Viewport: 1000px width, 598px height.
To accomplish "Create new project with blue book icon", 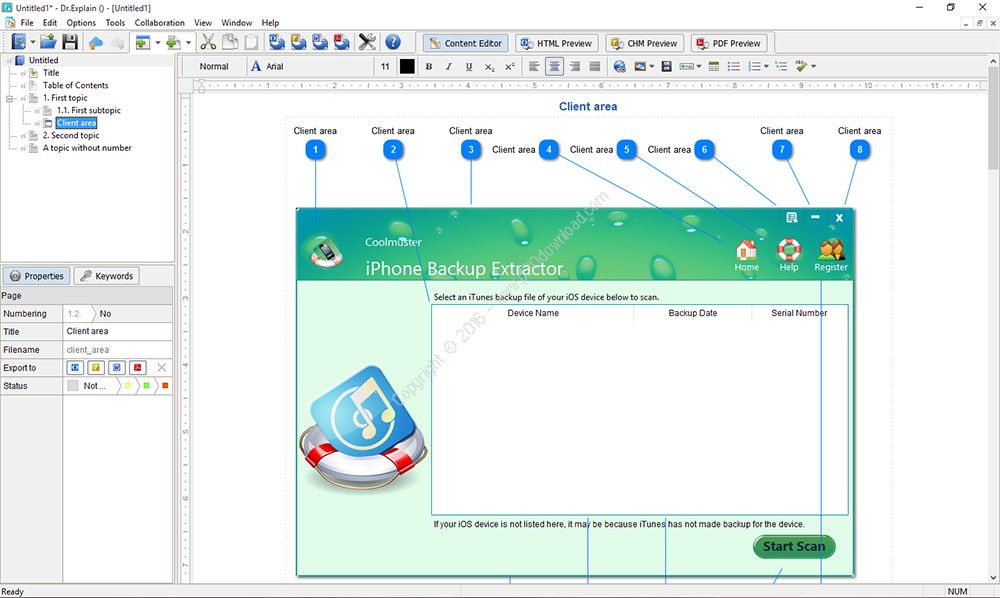I will pos(18,42).
